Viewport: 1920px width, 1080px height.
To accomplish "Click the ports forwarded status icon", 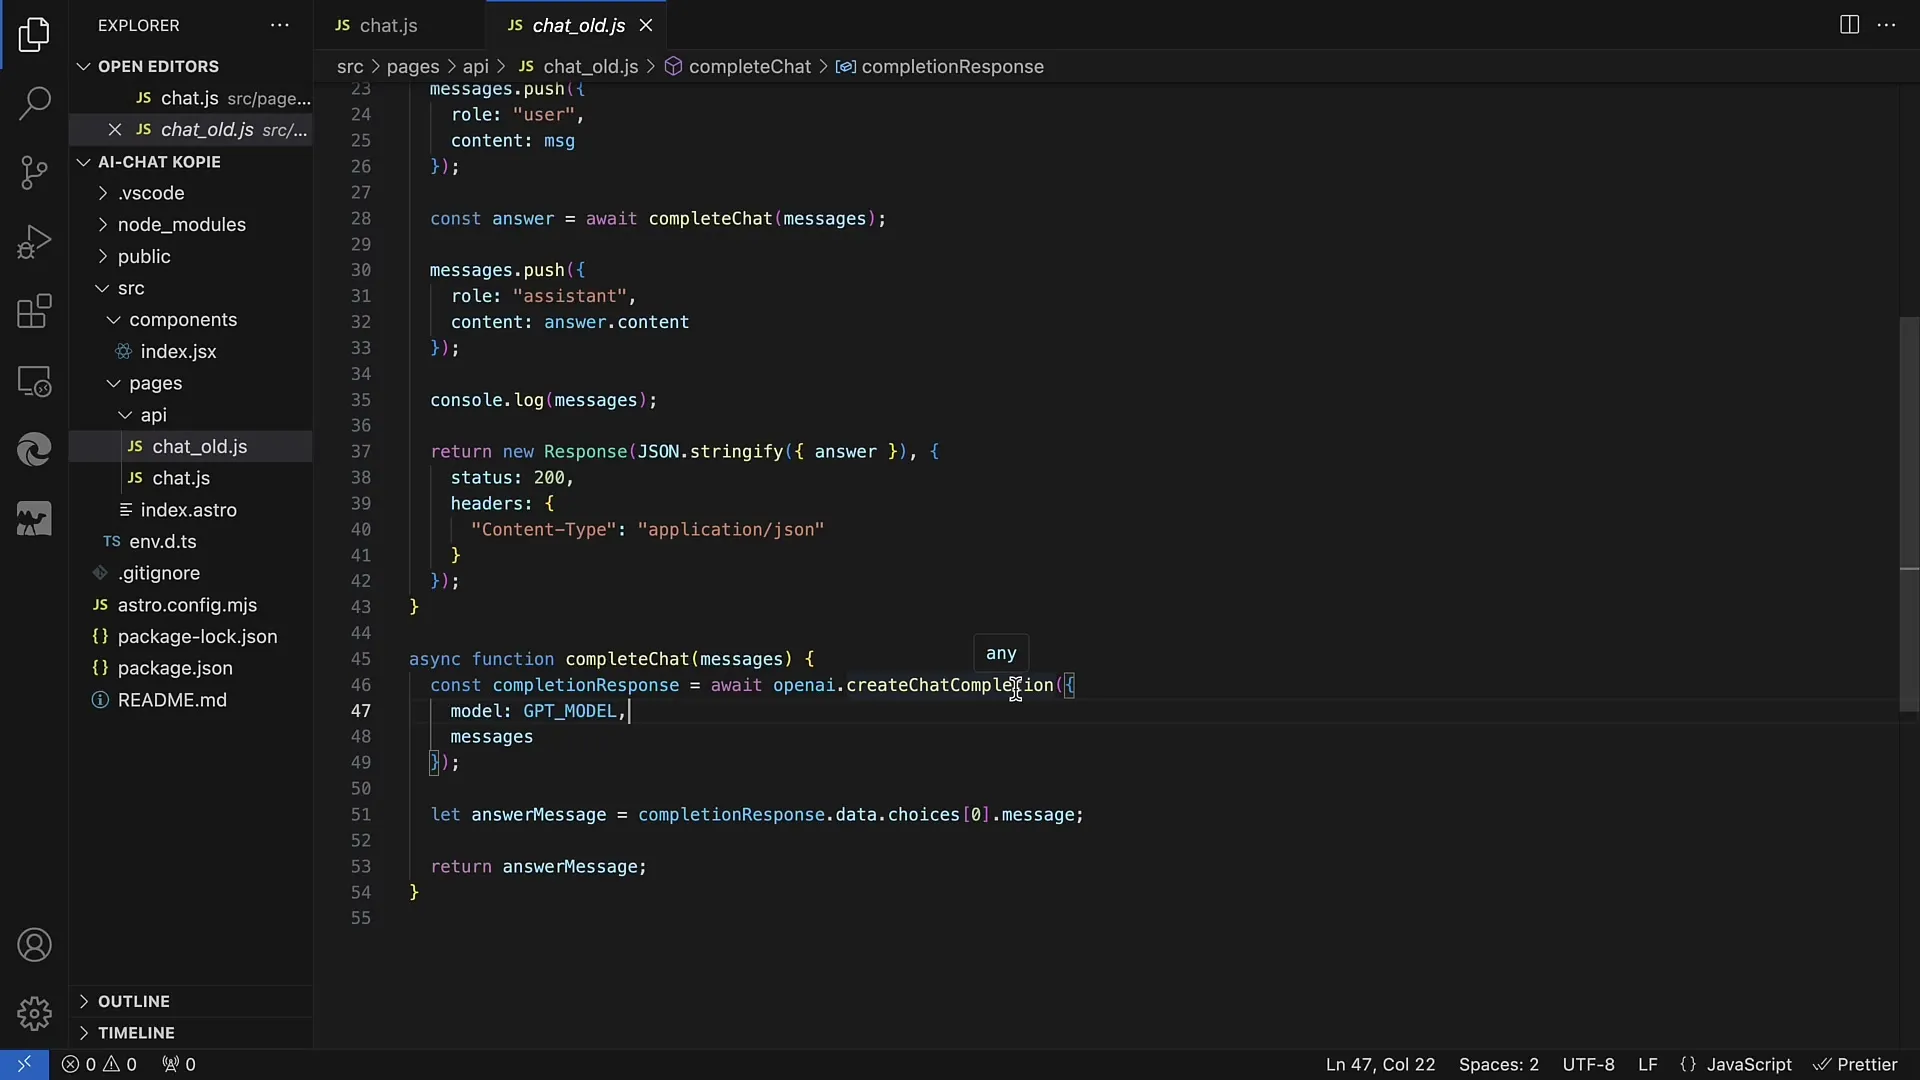I will point(179,1064).
